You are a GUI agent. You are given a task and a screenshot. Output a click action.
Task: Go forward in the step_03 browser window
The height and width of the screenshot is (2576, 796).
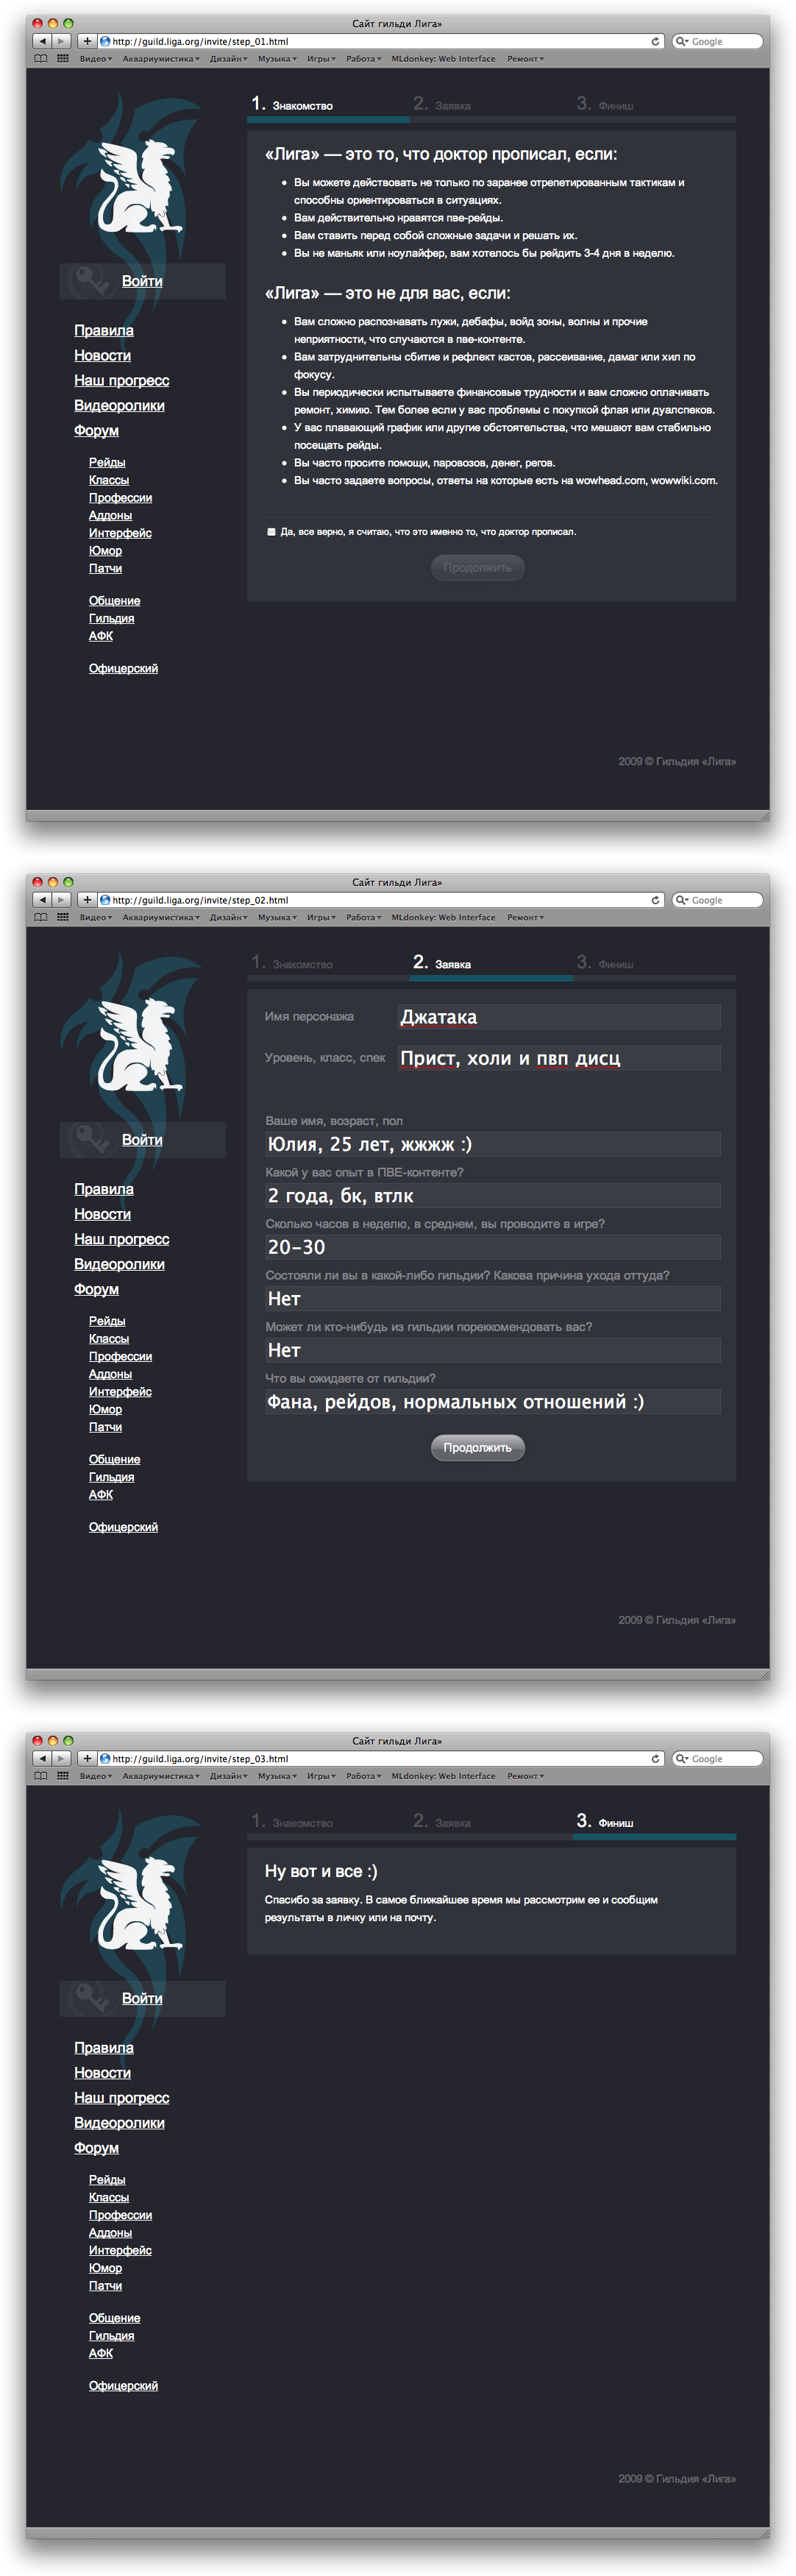62,1759
